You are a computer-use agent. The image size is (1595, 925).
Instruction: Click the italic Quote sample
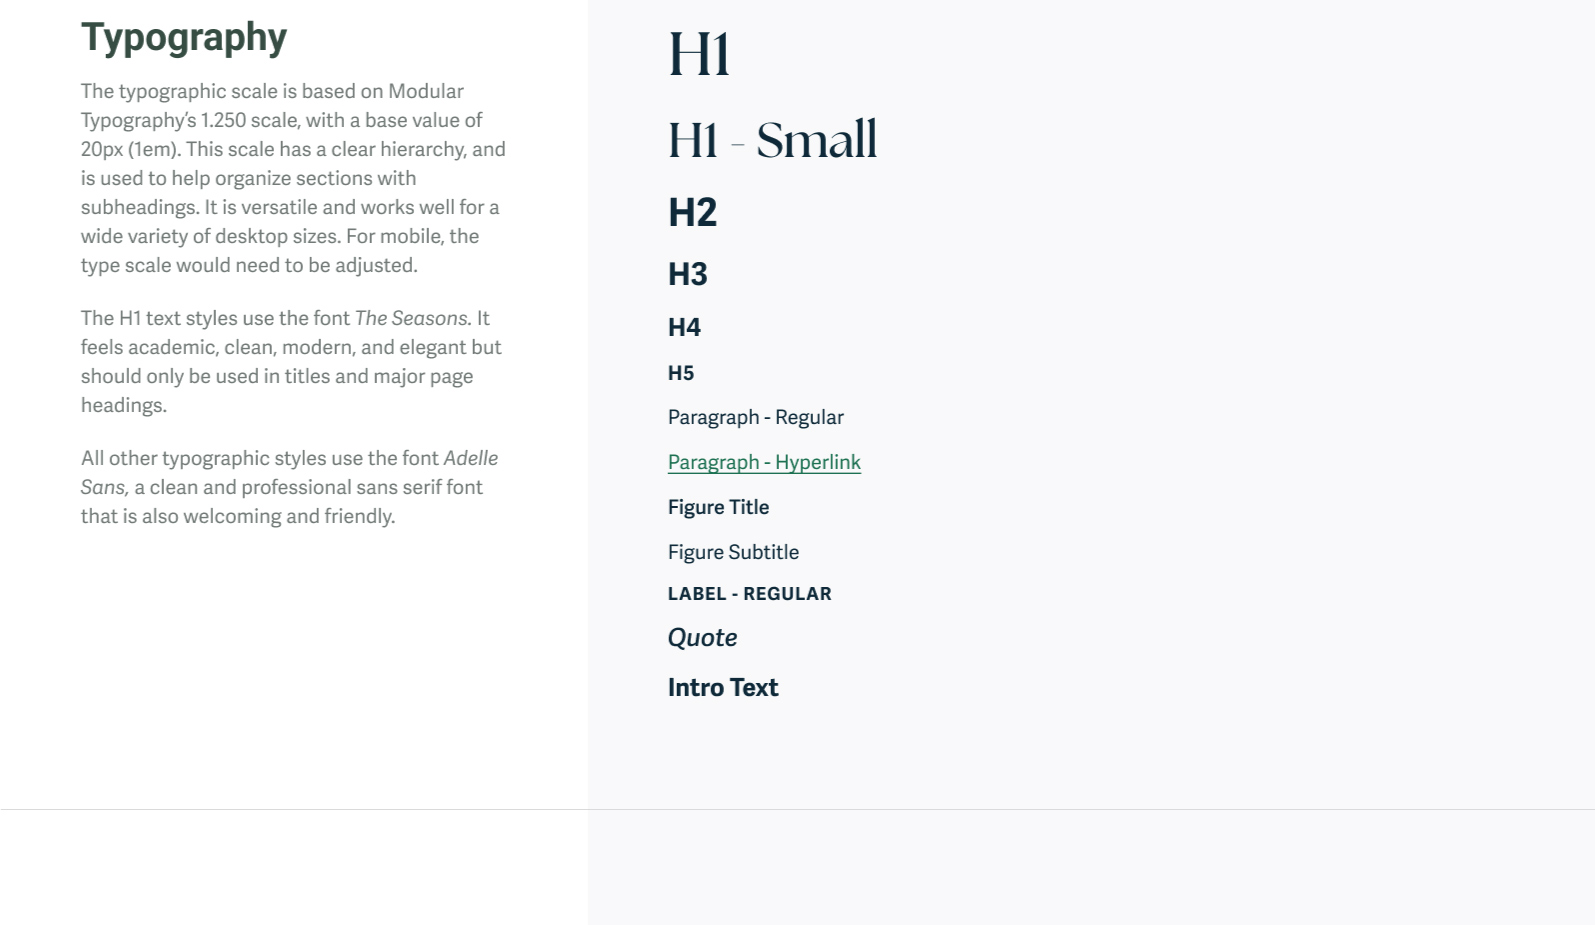click(702, 638)
